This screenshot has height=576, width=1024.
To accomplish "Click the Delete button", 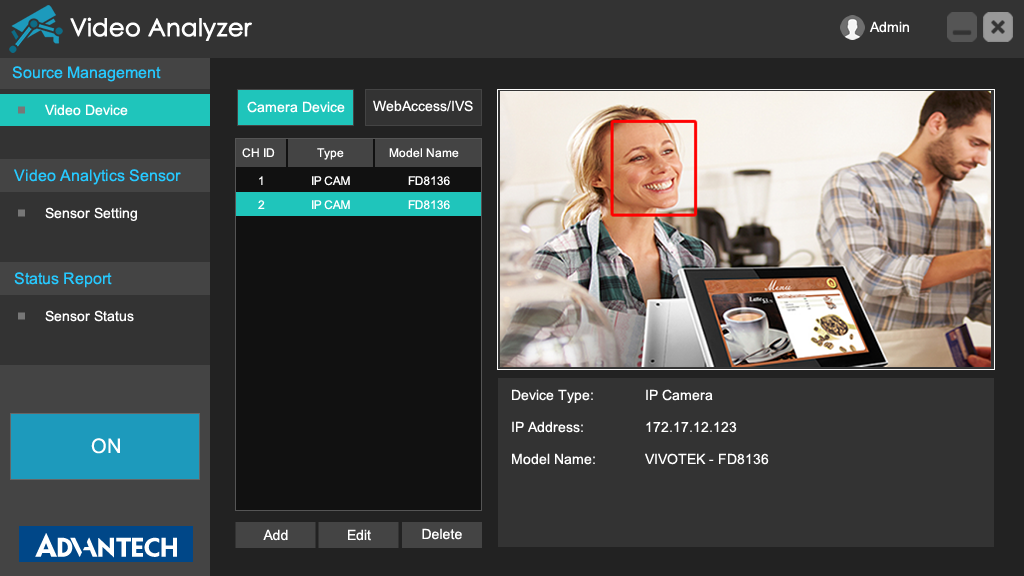I will tap(442, 535).
